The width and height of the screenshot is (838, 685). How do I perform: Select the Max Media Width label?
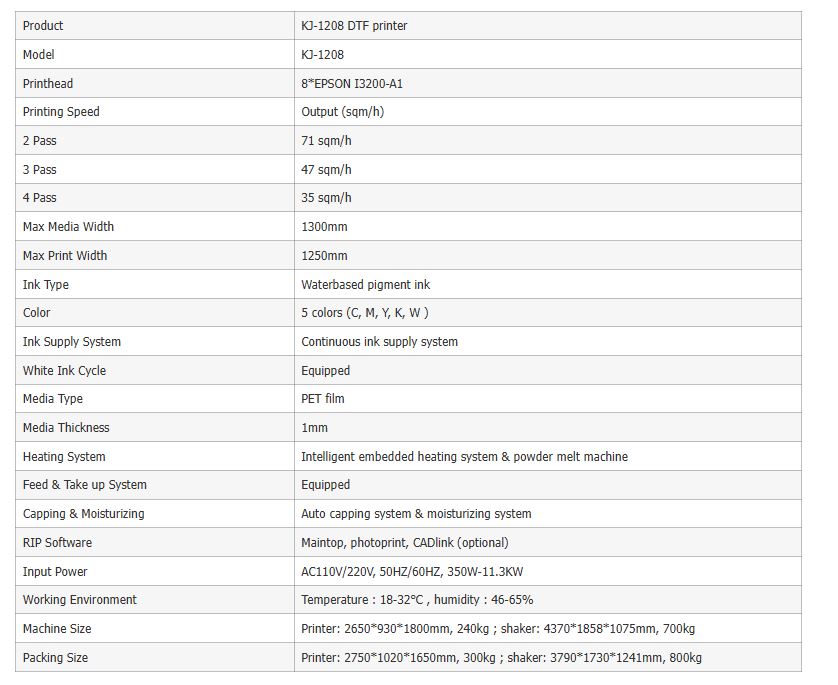(68, 227)
